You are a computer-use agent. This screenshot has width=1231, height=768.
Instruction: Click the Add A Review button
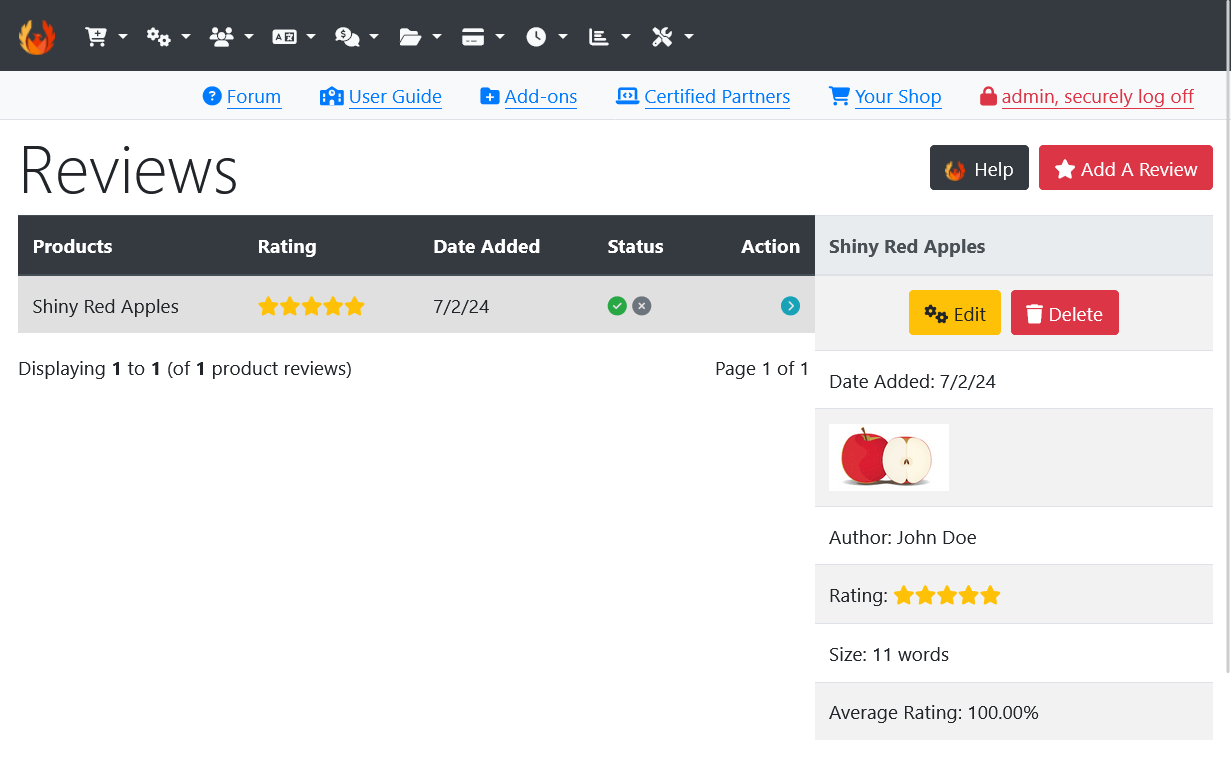pyautogui.click(x=1125, y=168)
